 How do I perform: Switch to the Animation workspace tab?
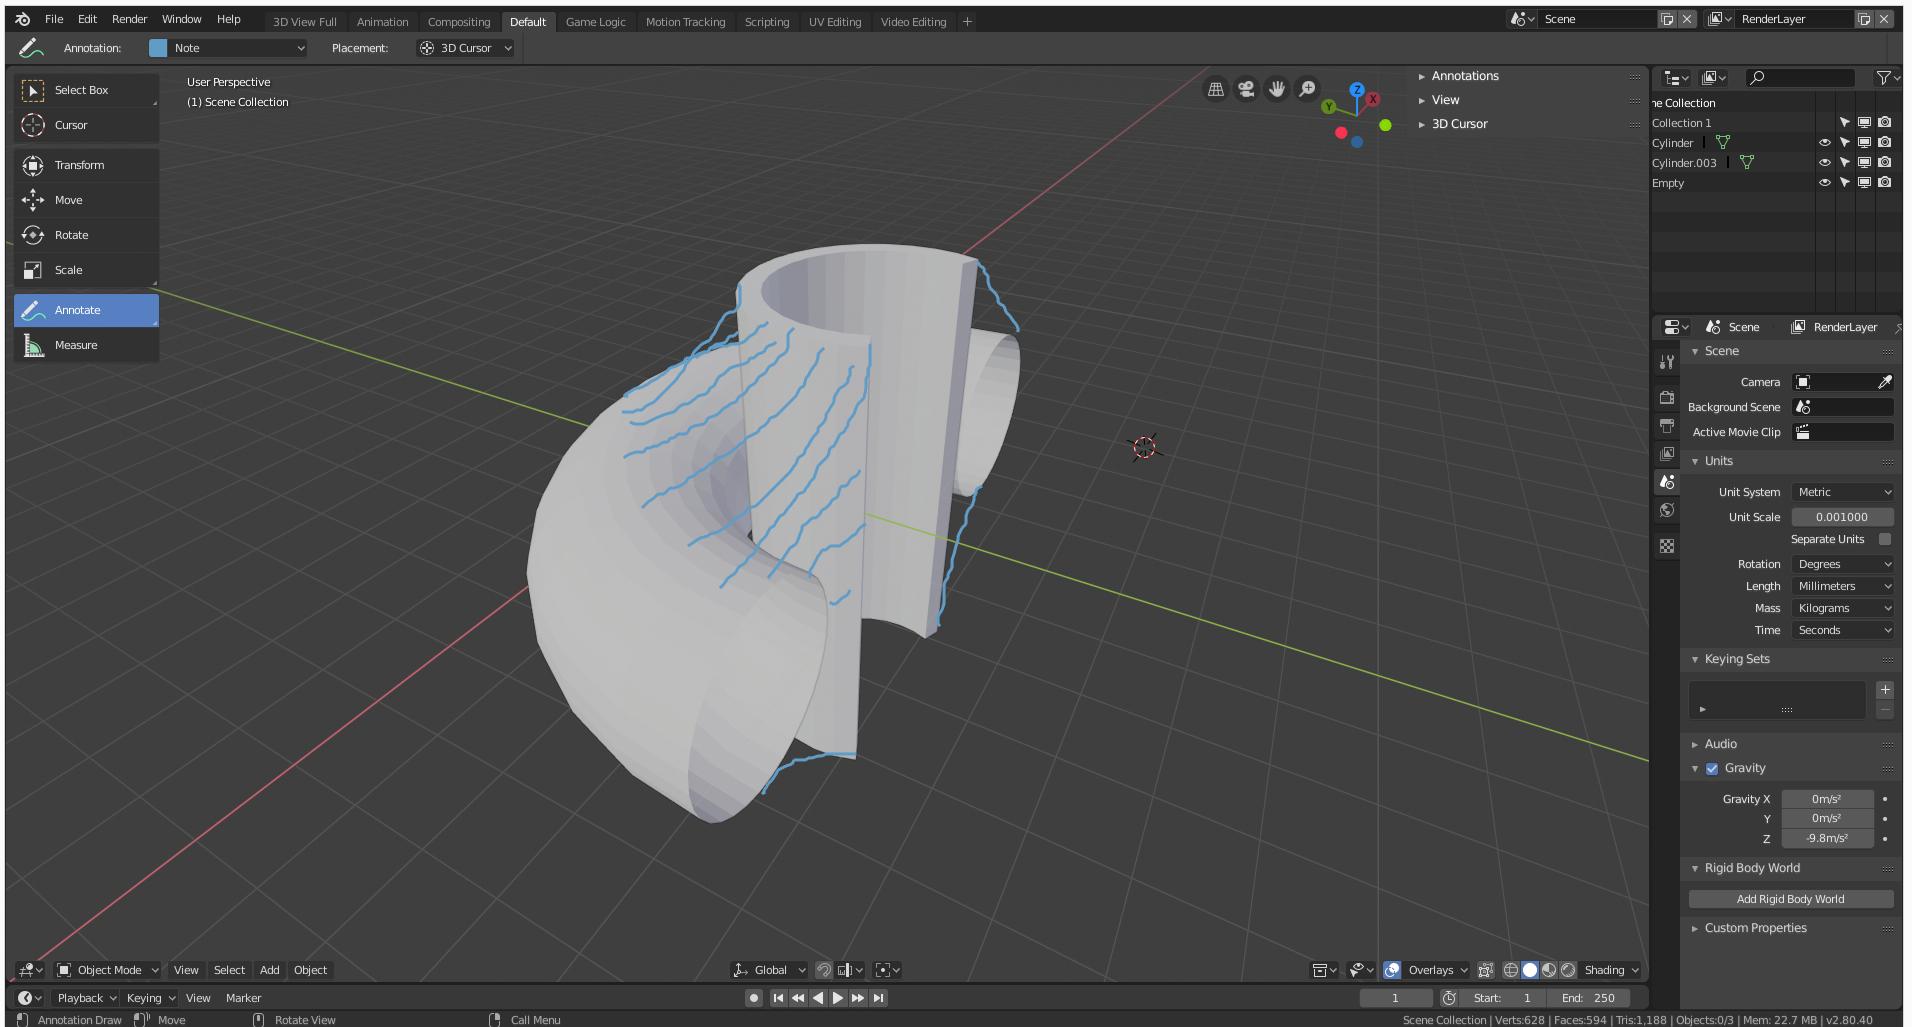click(382, 21)
